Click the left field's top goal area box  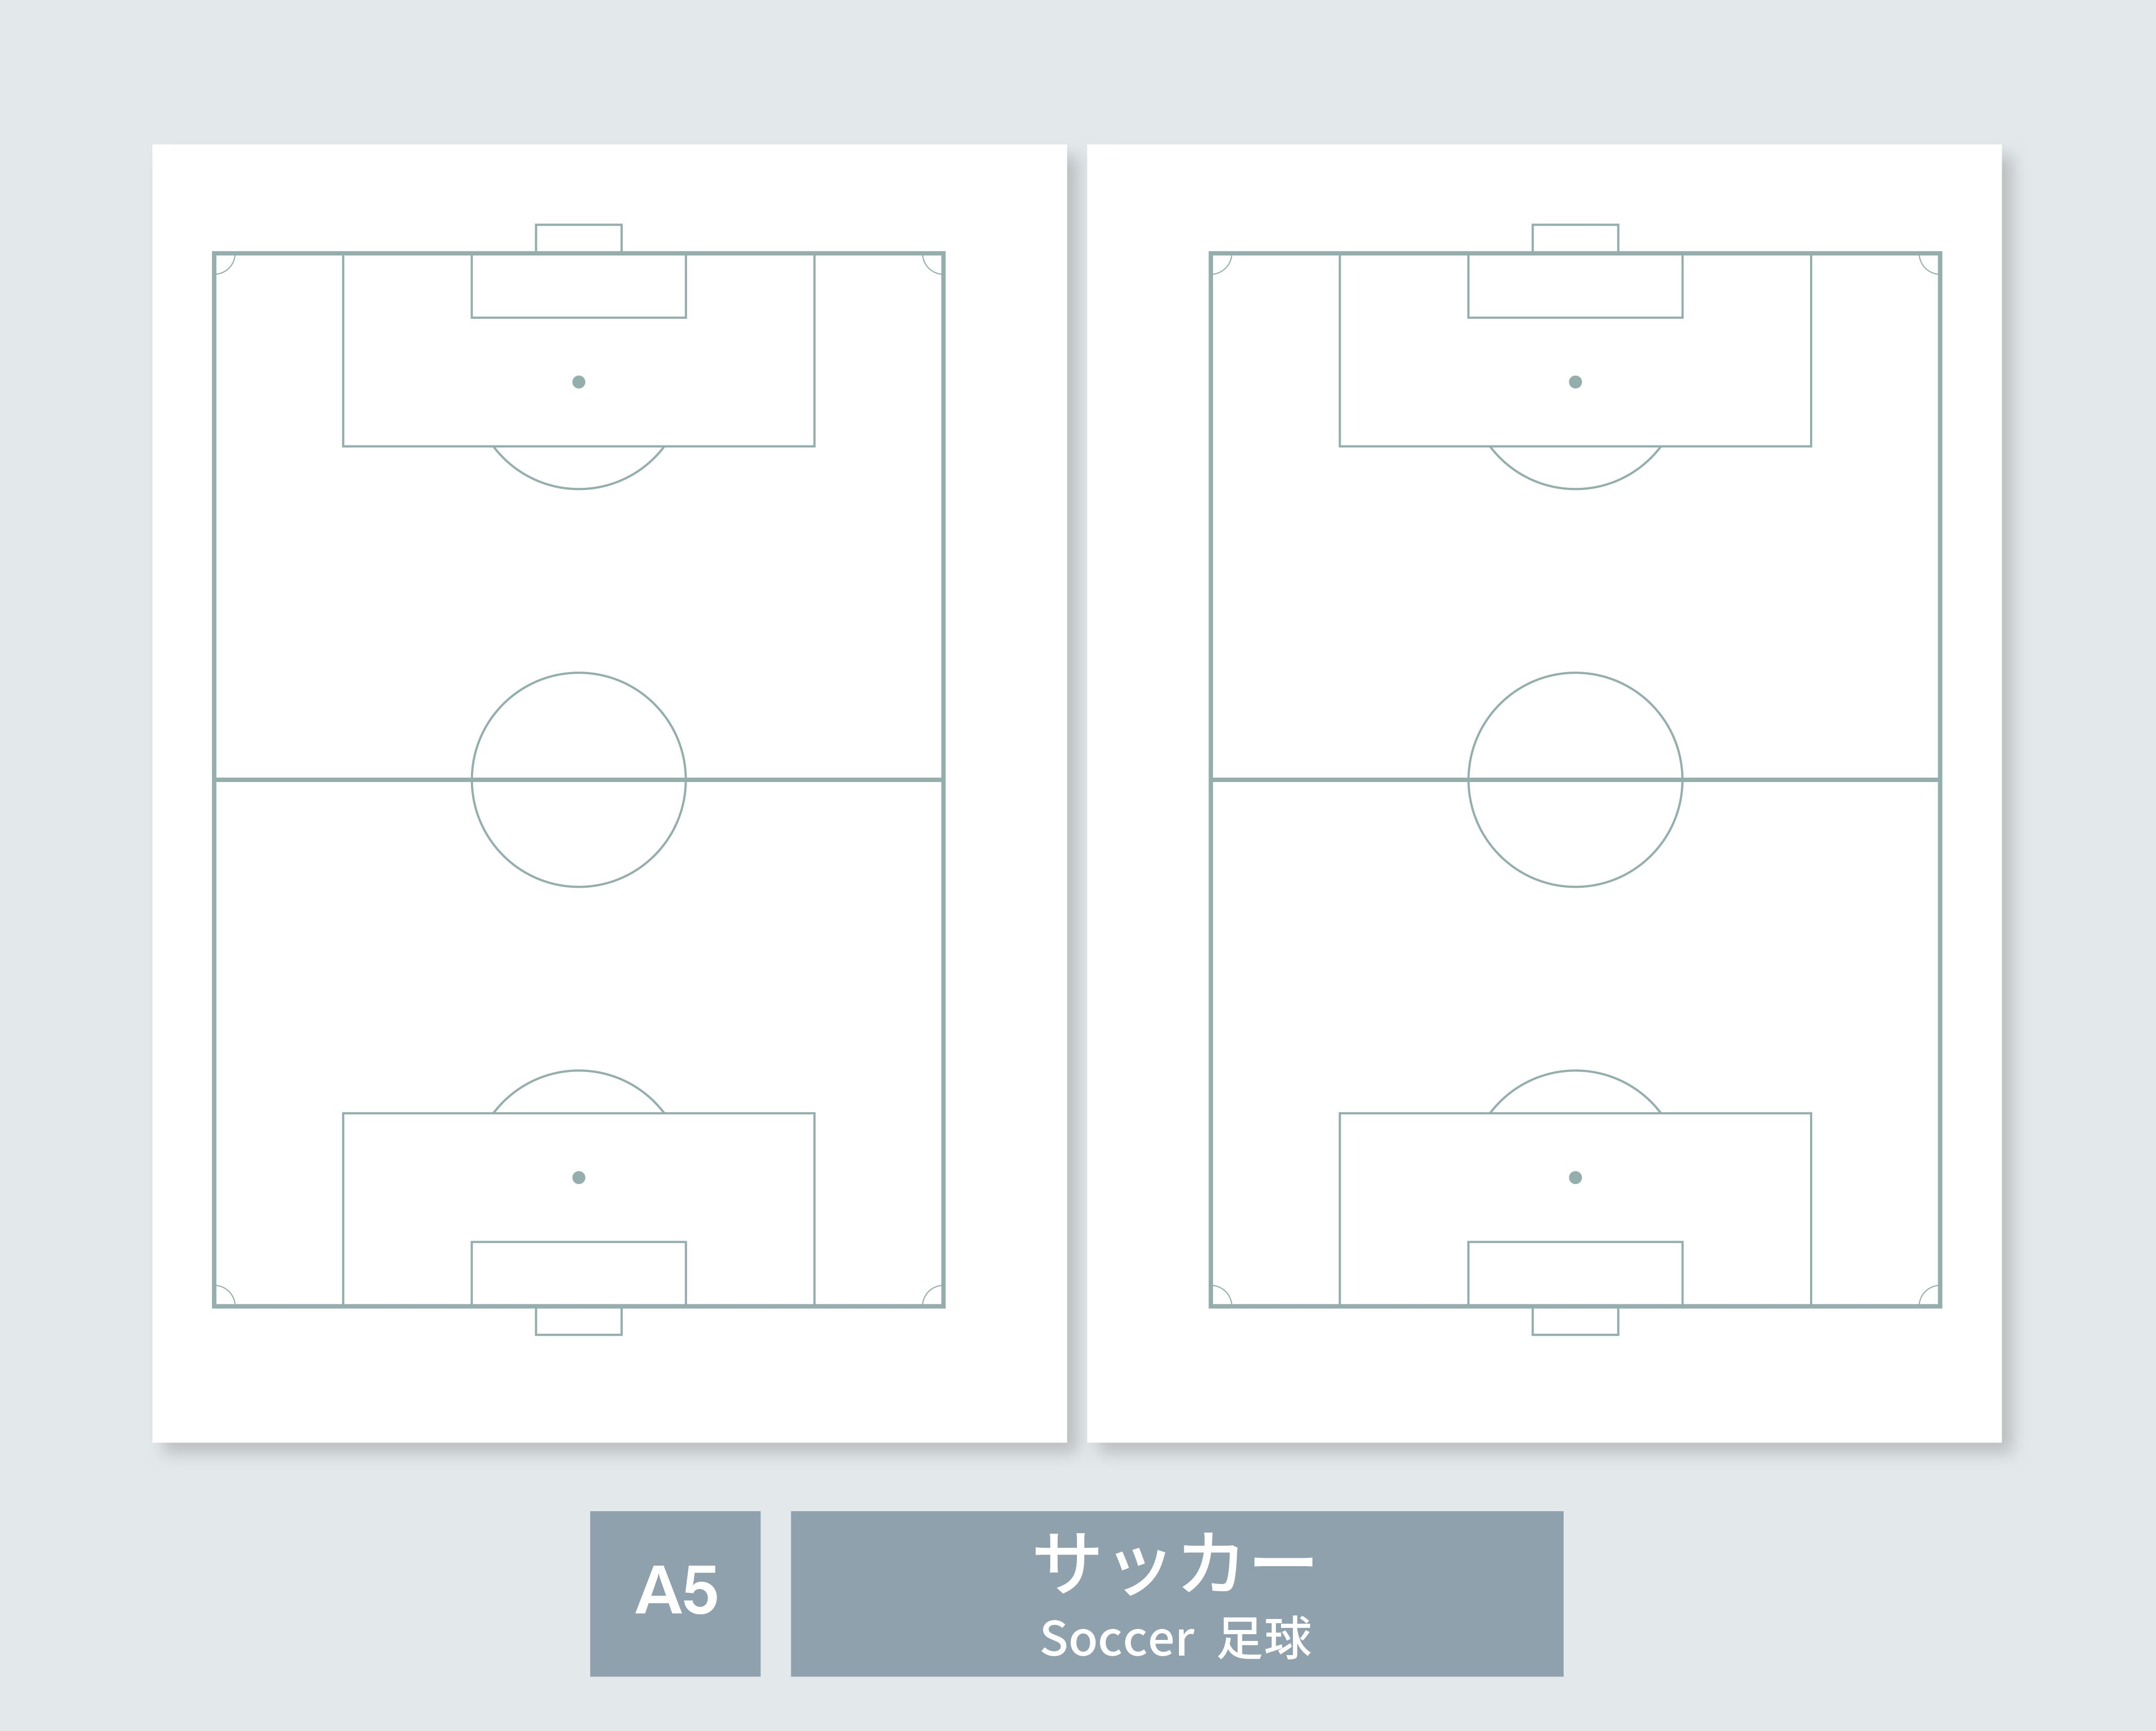(578, 287)
